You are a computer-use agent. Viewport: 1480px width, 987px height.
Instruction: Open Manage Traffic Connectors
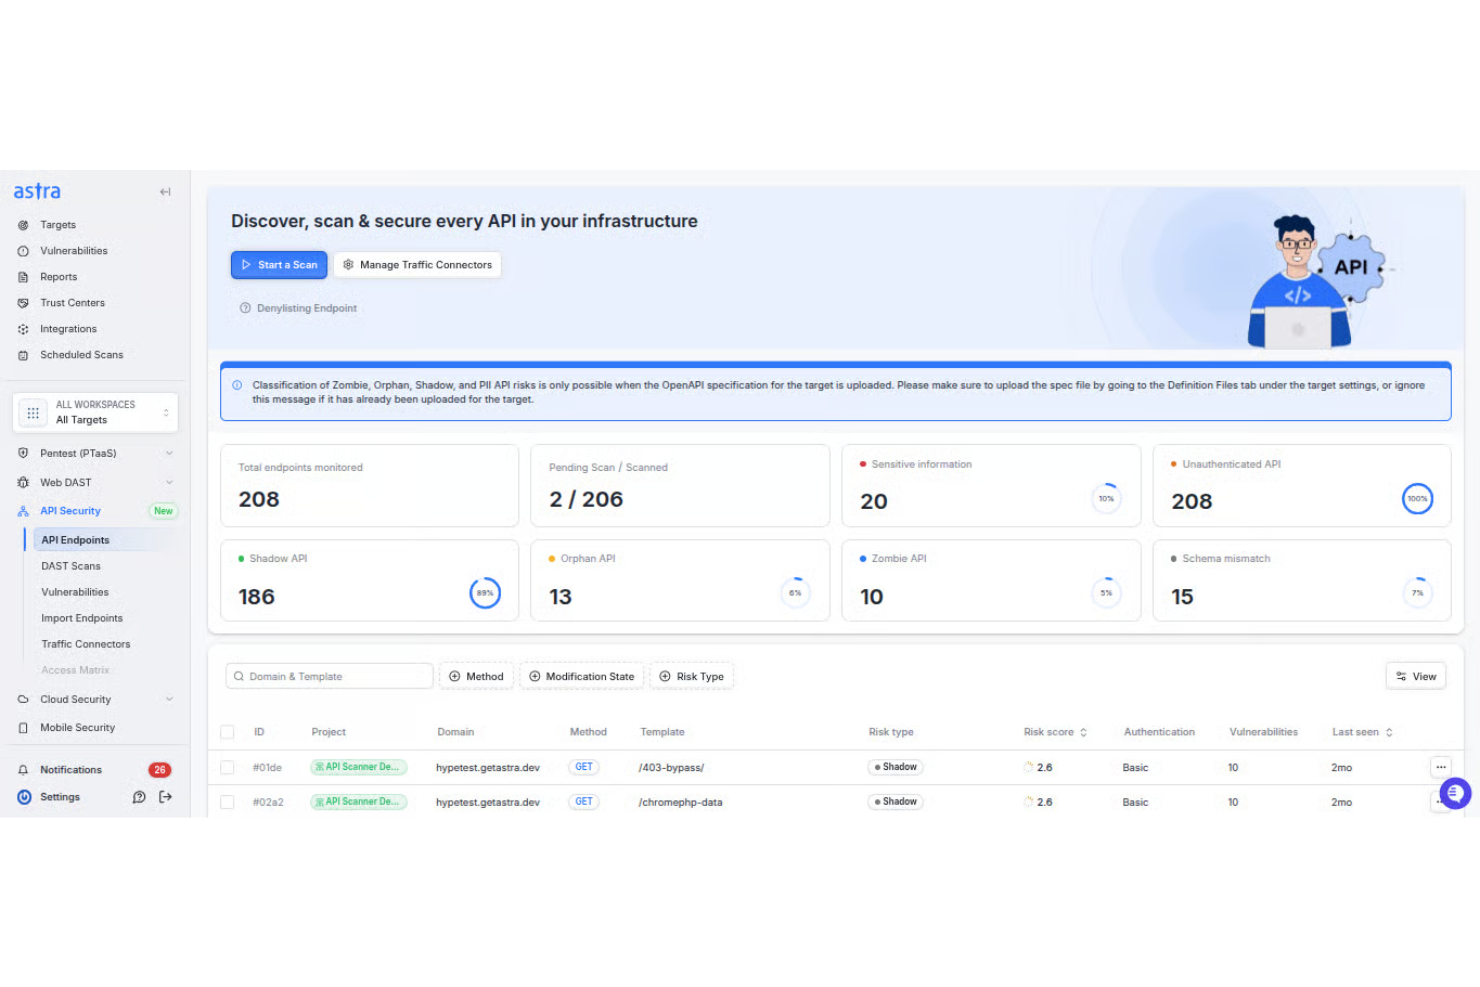click(418, 264)
